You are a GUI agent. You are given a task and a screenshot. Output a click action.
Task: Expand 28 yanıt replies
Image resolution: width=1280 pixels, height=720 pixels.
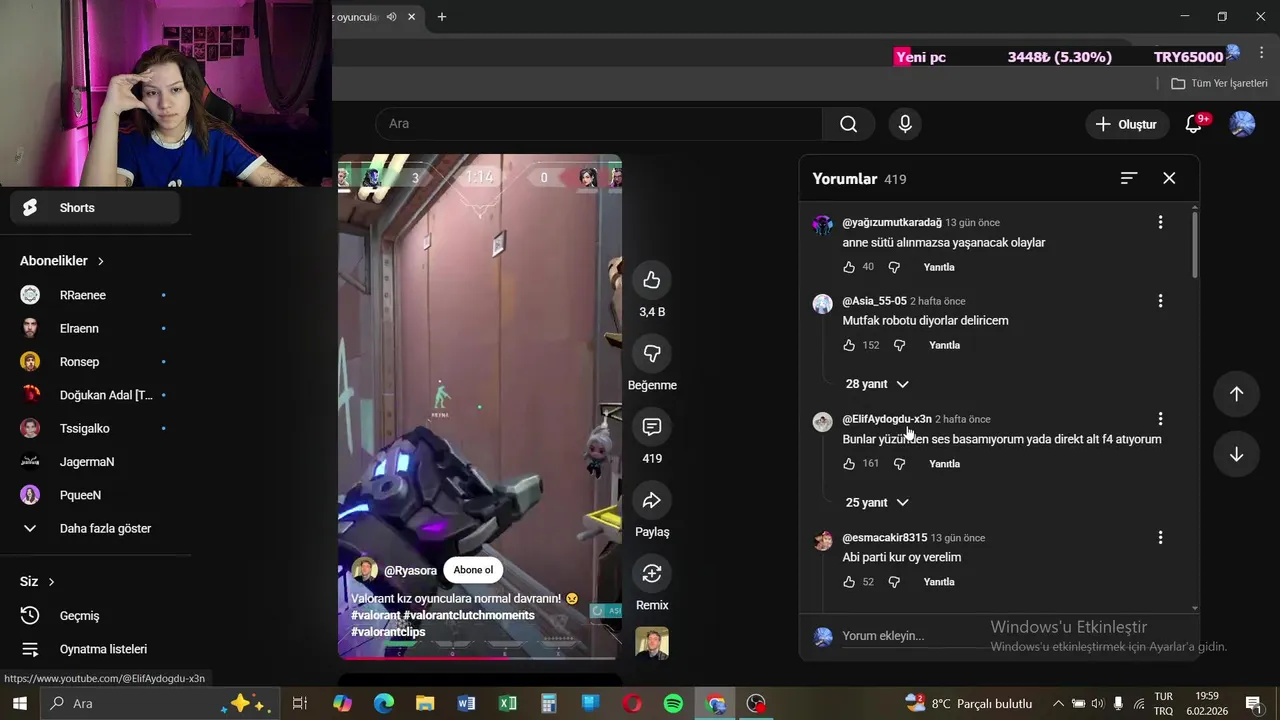coord(877,384)
